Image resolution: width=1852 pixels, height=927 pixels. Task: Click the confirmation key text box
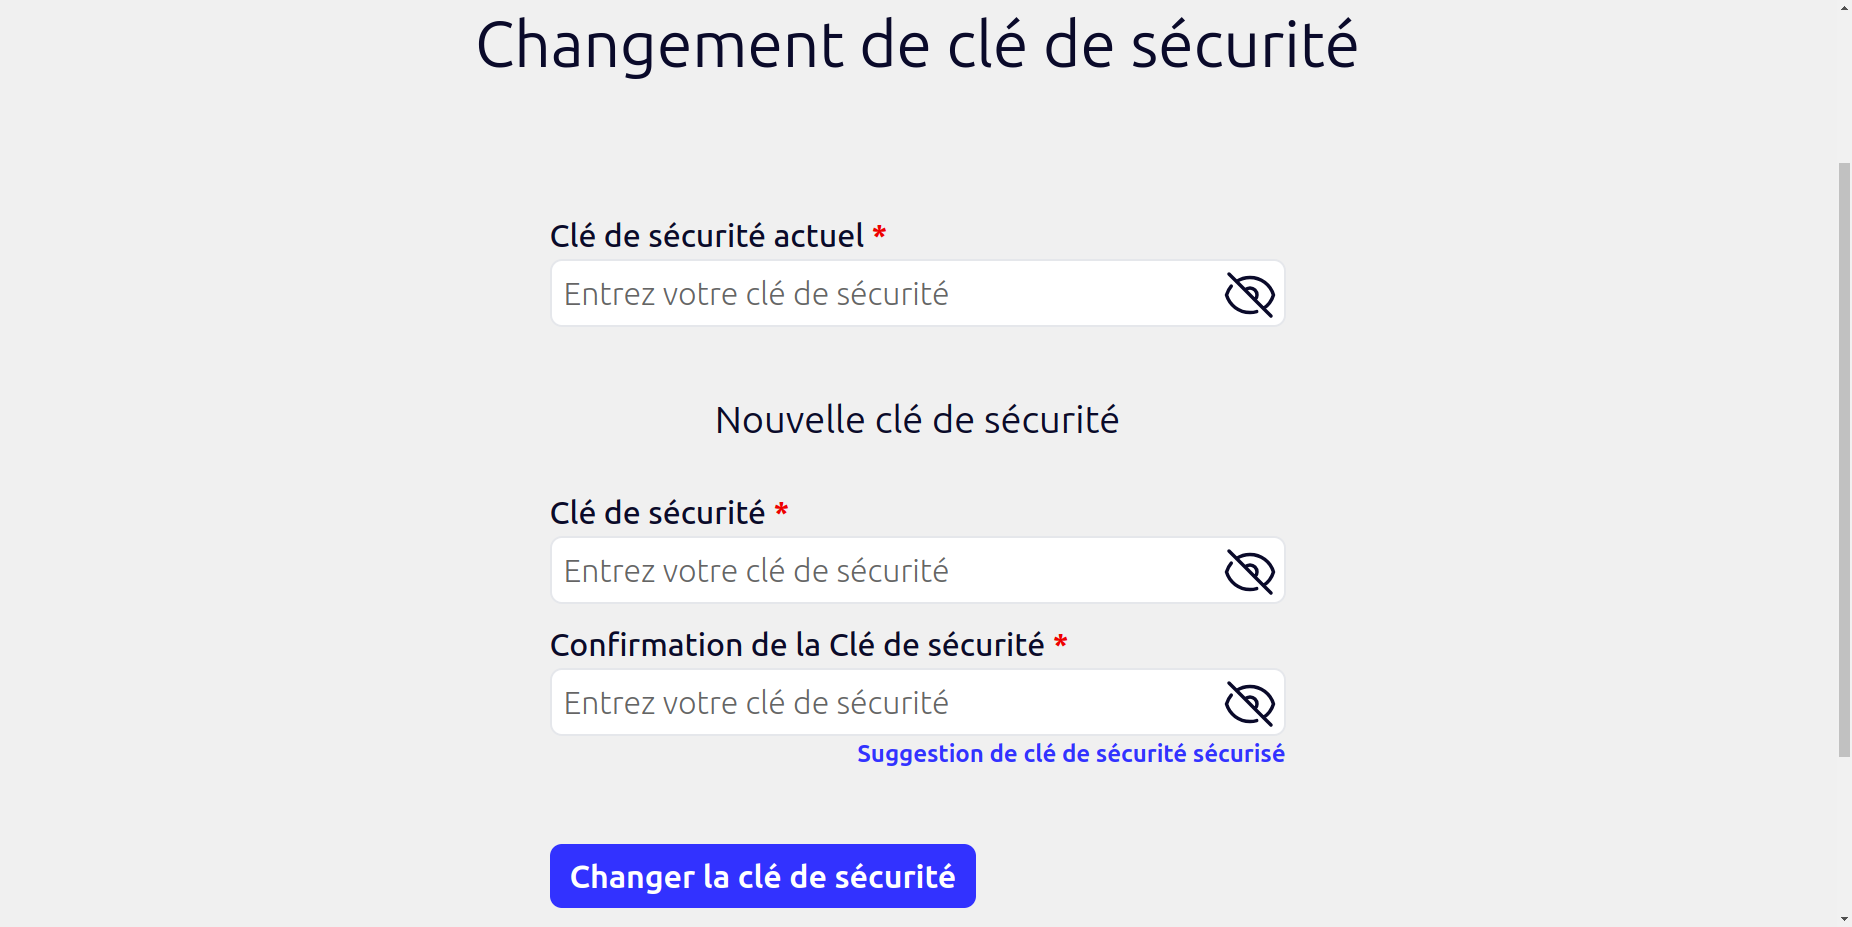(880, 702)
